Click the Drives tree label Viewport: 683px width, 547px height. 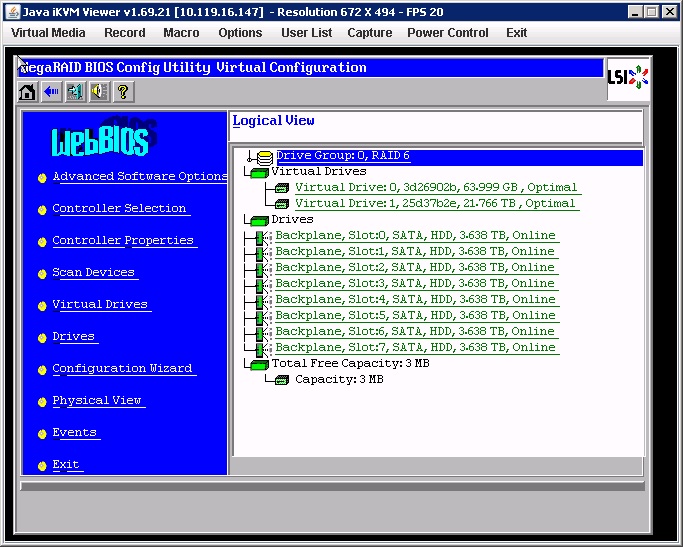(x=292, y=219)
